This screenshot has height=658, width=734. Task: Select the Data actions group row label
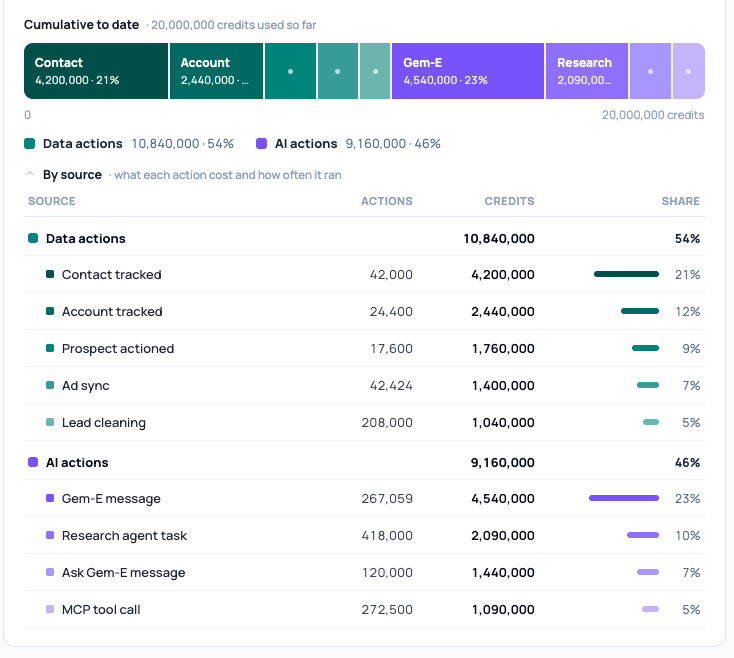coord(86,239)
